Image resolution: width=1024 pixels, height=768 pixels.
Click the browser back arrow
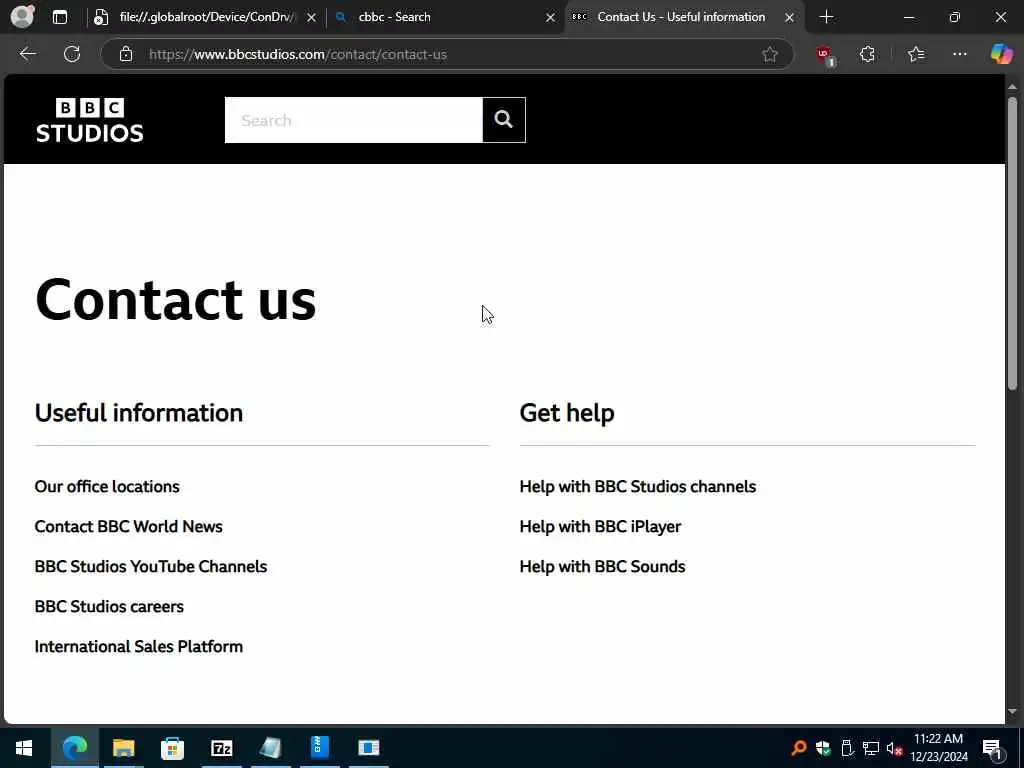27,54
